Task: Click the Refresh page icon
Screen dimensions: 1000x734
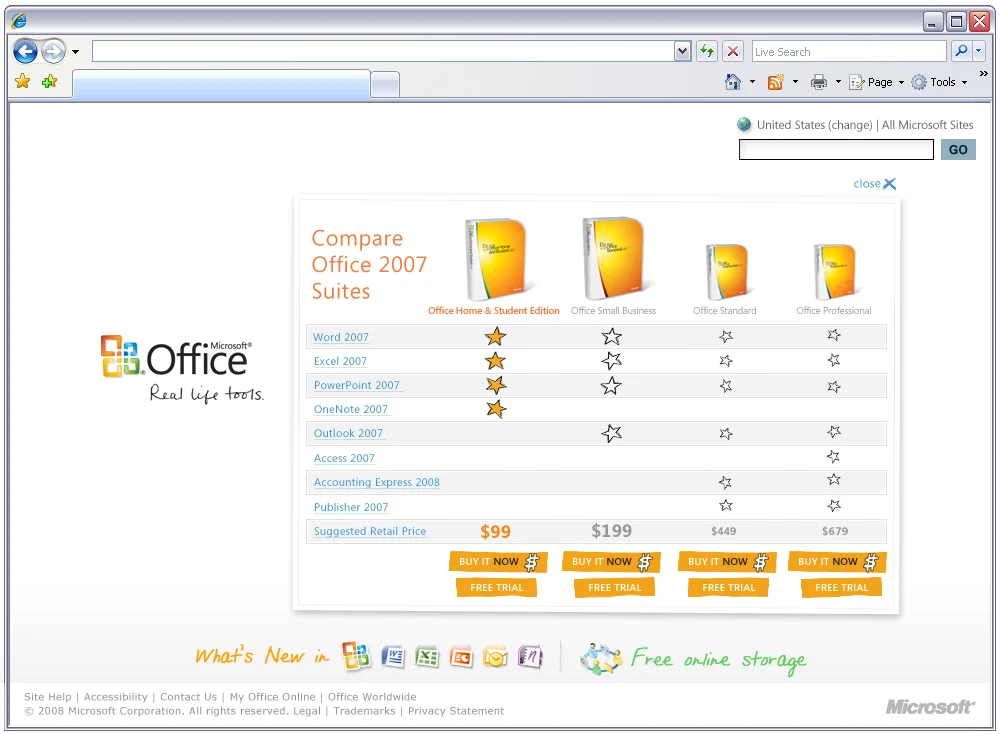Action: coord(707,51)
